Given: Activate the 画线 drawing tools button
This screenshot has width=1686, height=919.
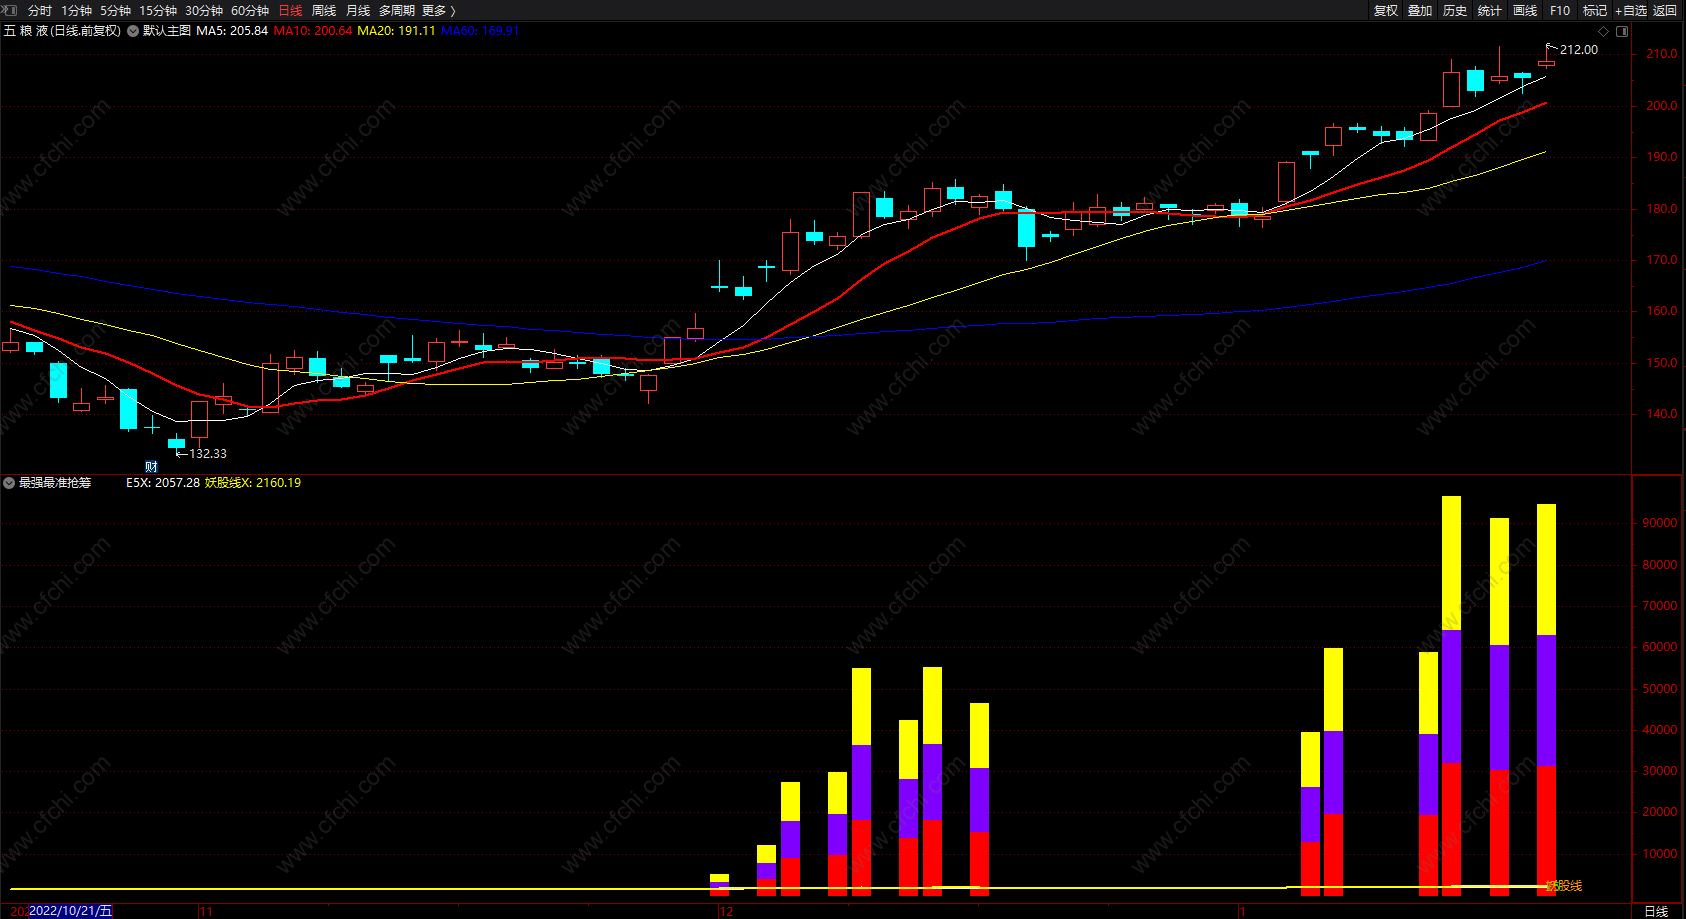Looking at the screenshot, I should tap(1525, 10).
